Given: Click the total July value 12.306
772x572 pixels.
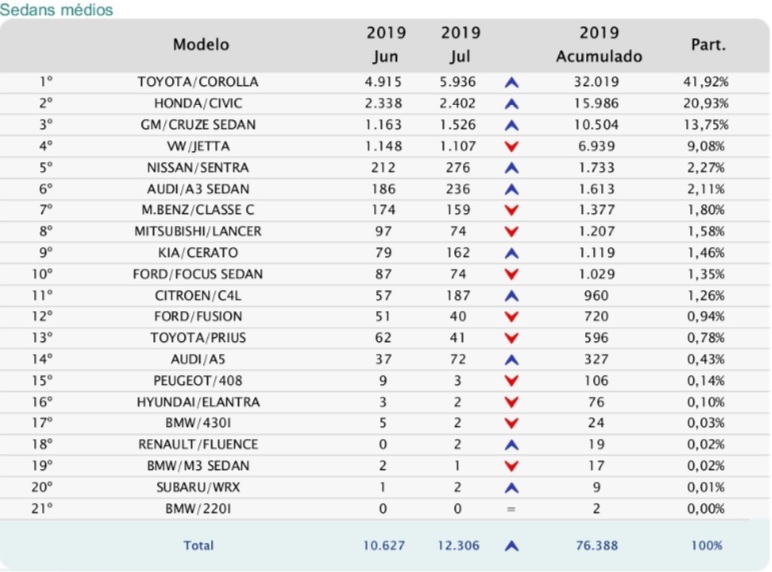Looking at the screenshot, I should [458, 545].
